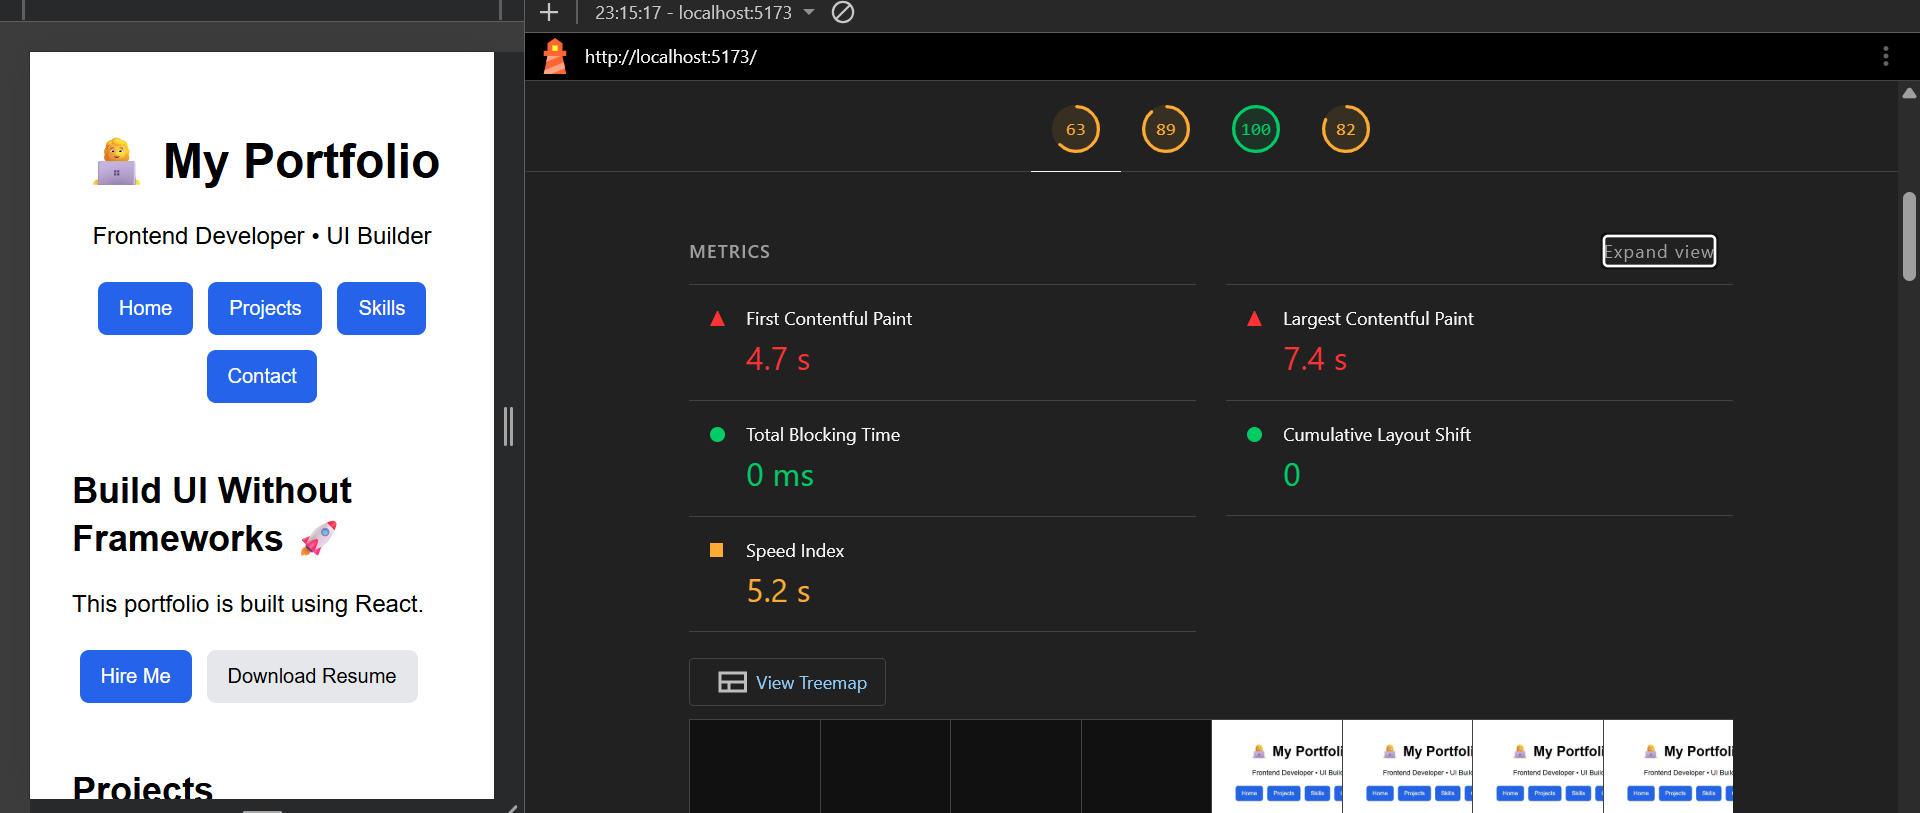
Task: Click the treemap icon in View Treemap
Action: [x=732, y=682]
